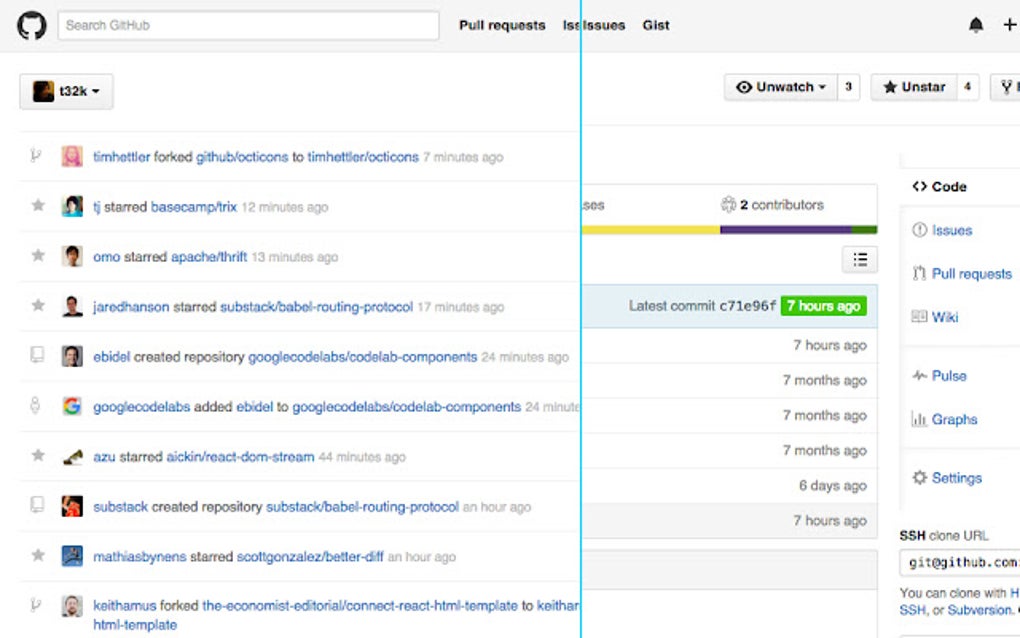Click the plus create-new icon
Screen dimensions: 1020x638
tap(1008, 26)
